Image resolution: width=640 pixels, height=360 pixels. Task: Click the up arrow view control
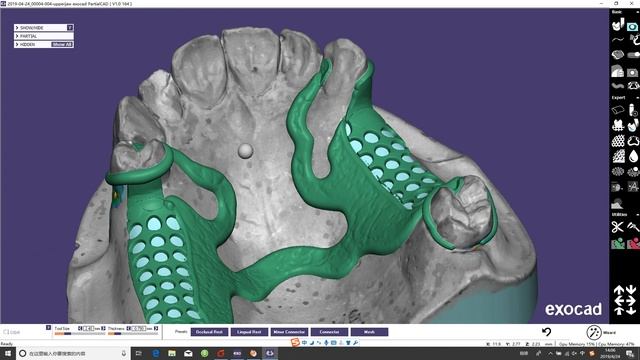tap(619, 290)
